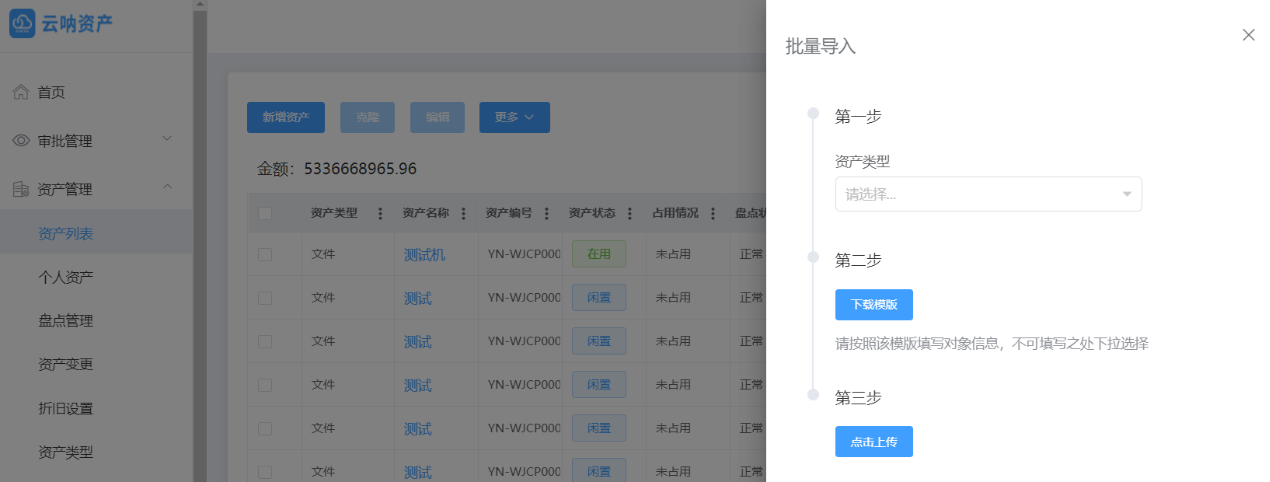This screenshot has height=482, width=1270.
Task: Open the 资产类型 请选择 dropdown
Action: click(988, 194)
